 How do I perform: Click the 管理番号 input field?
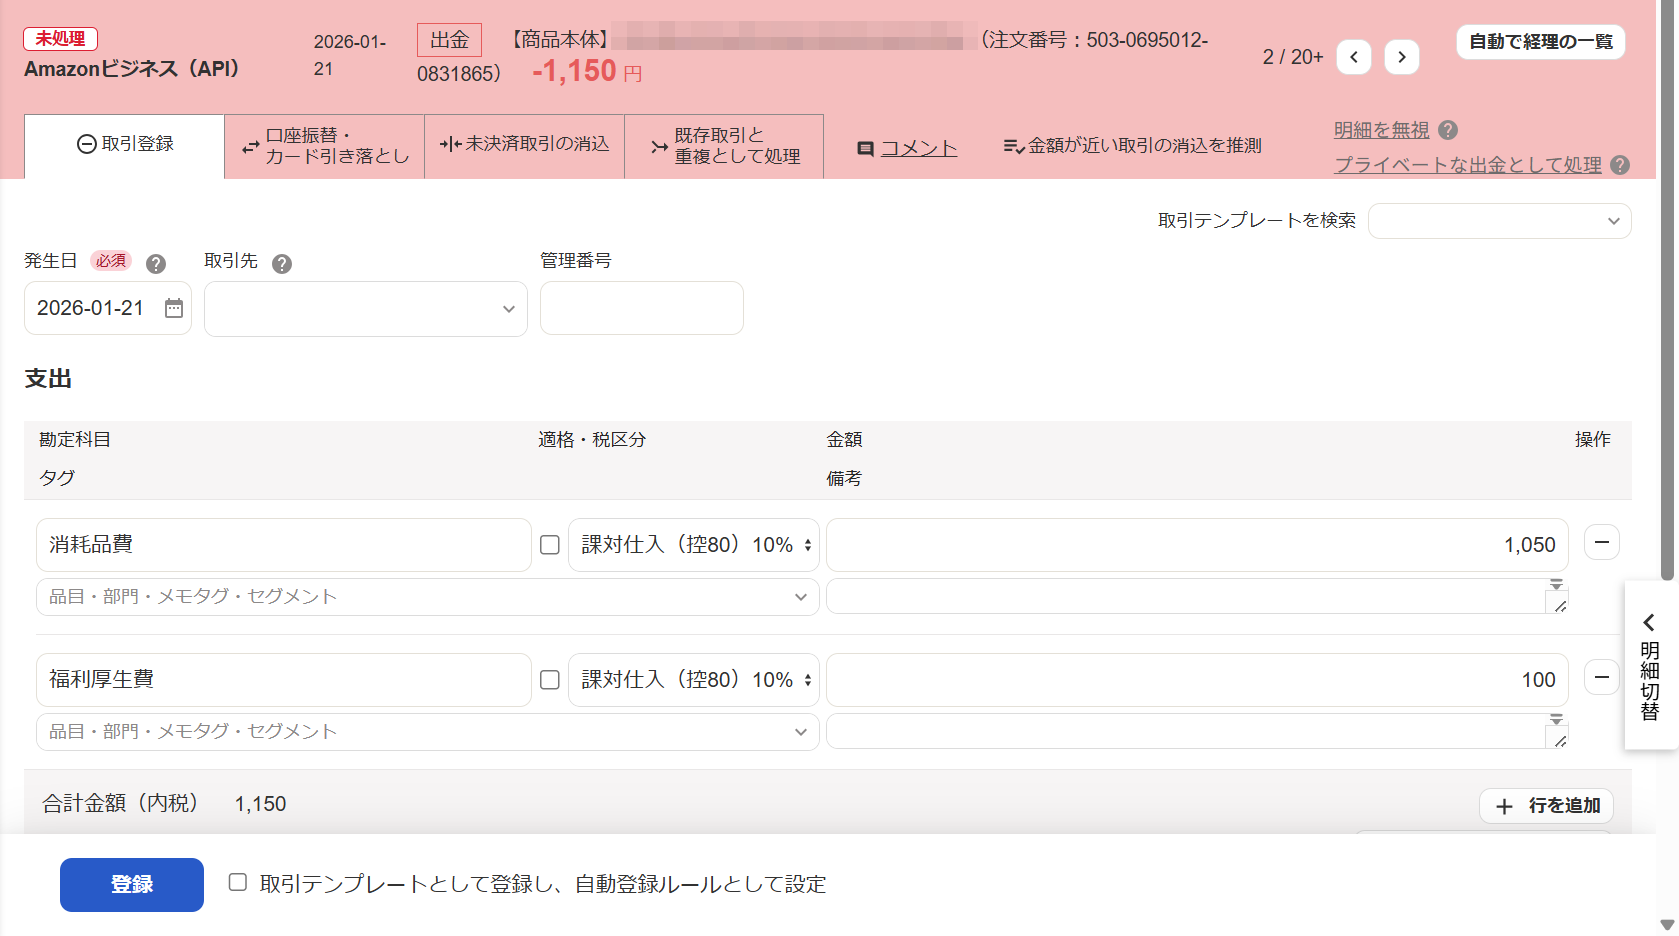pos(642,308)
